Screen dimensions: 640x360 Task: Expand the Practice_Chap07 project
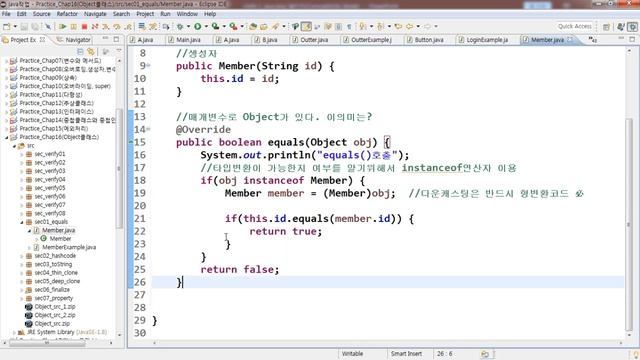pos(6,60)
